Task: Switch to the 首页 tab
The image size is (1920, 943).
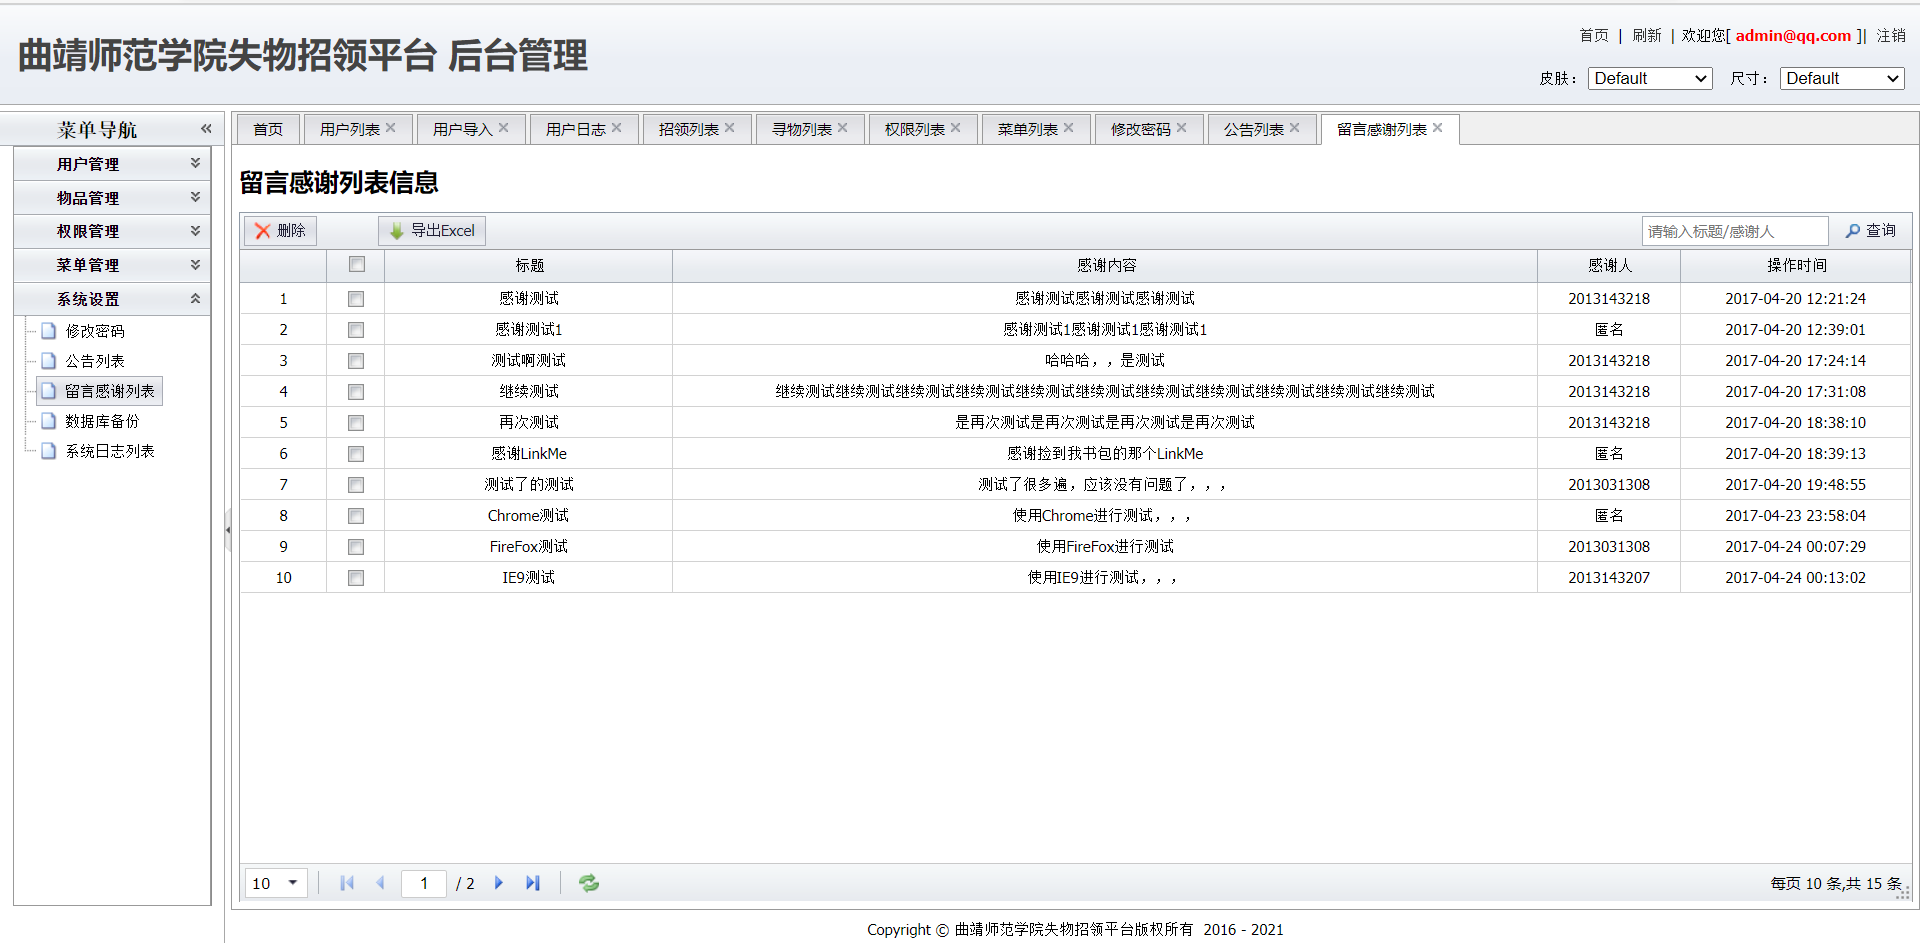Action: (x=268, y=129)
